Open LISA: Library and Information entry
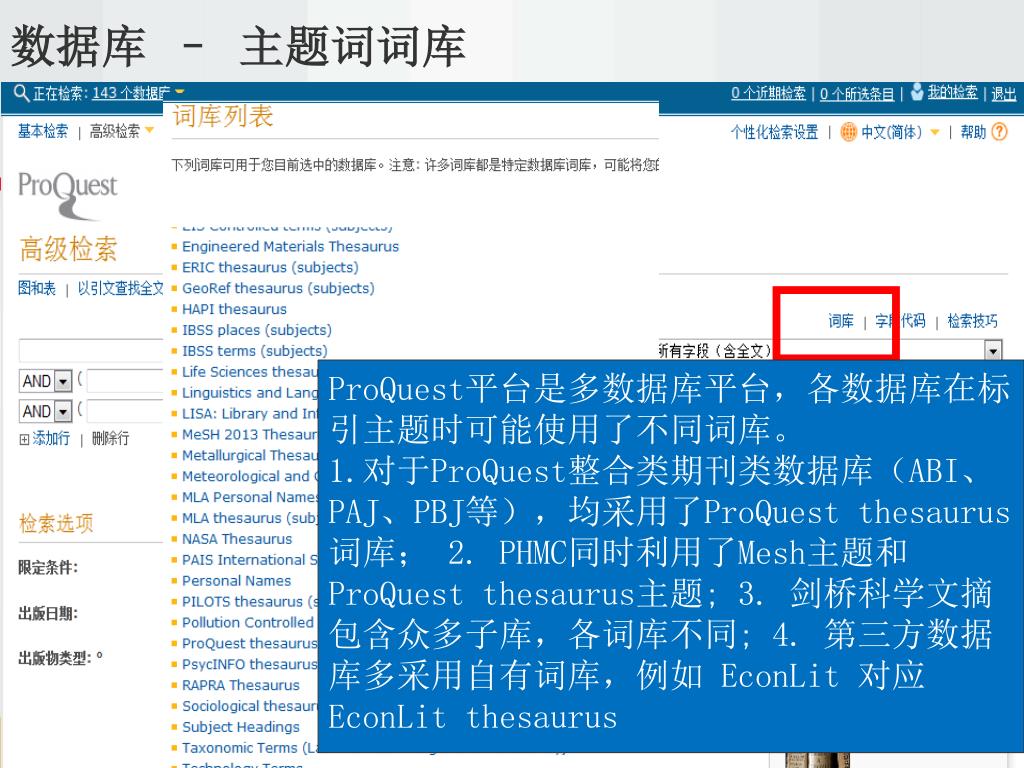The image size is (1024, 768). pyautogui.click(x=249, y=413)
